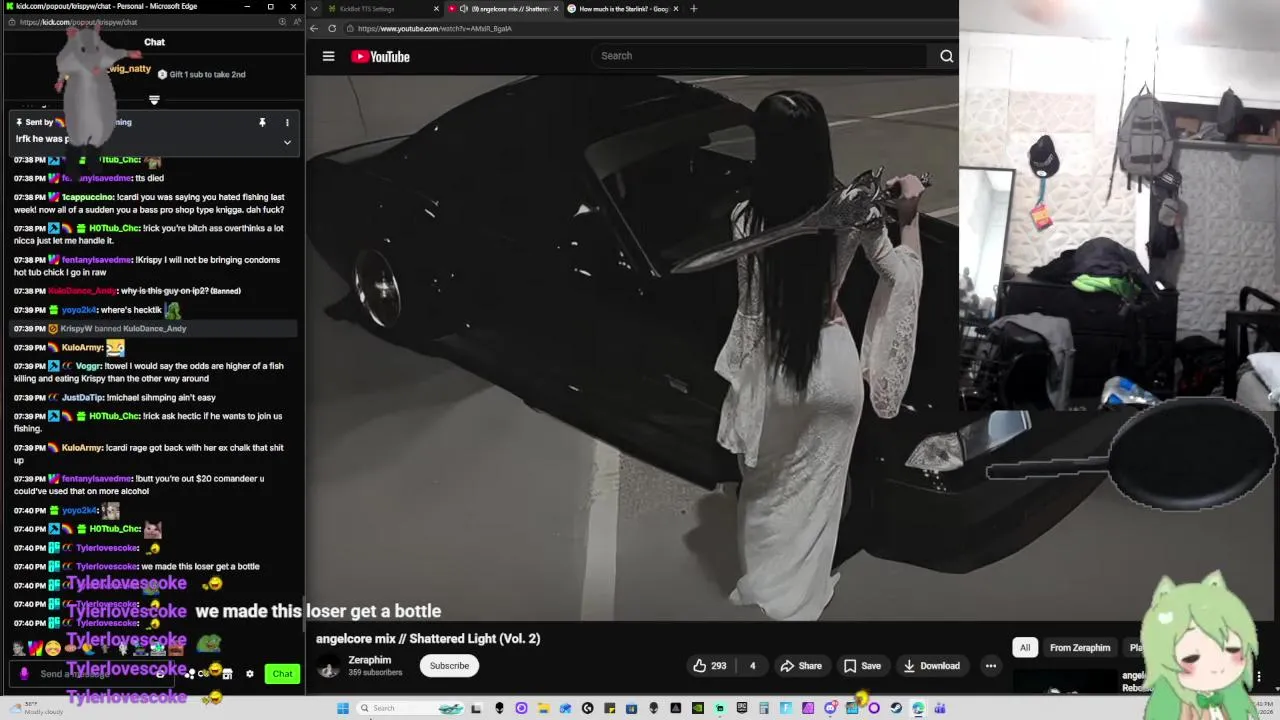
Task: Open the chat identity purple icon
Action: 24,674
